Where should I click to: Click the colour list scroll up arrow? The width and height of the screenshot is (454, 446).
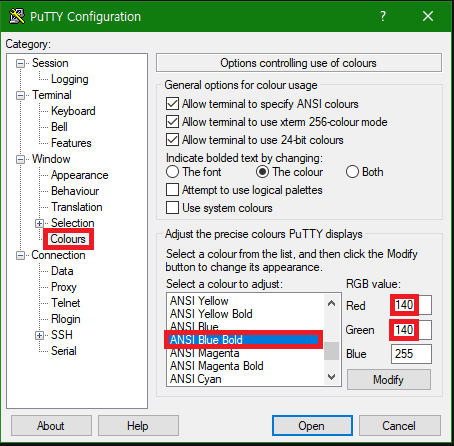click(x=331, y=303)
